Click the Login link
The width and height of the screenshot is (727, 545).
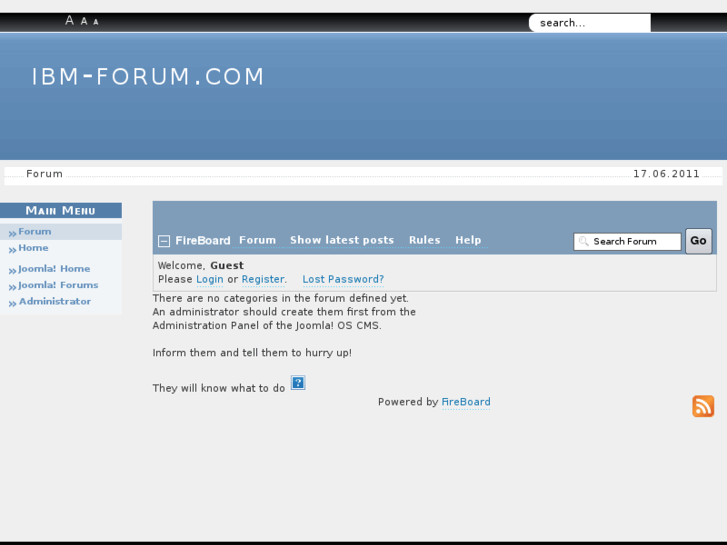(210, 279)
